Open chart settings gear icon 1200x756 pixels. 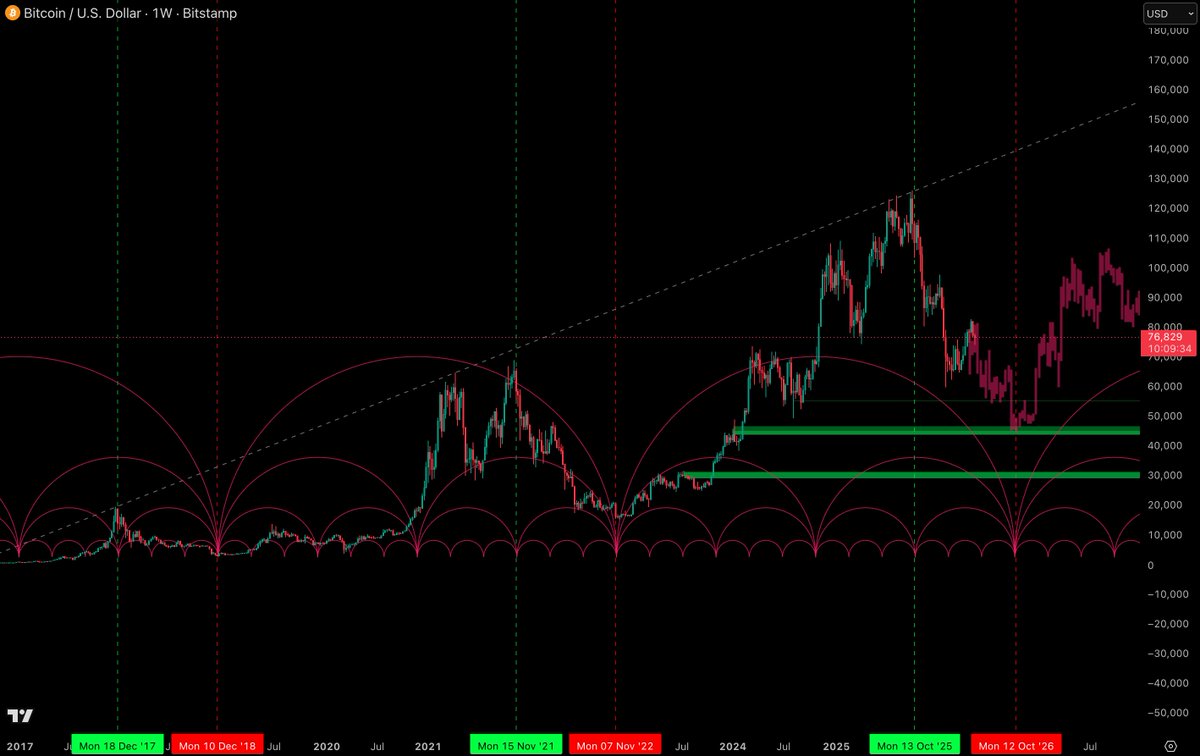pyautogui.click(x=1170, y=746)
